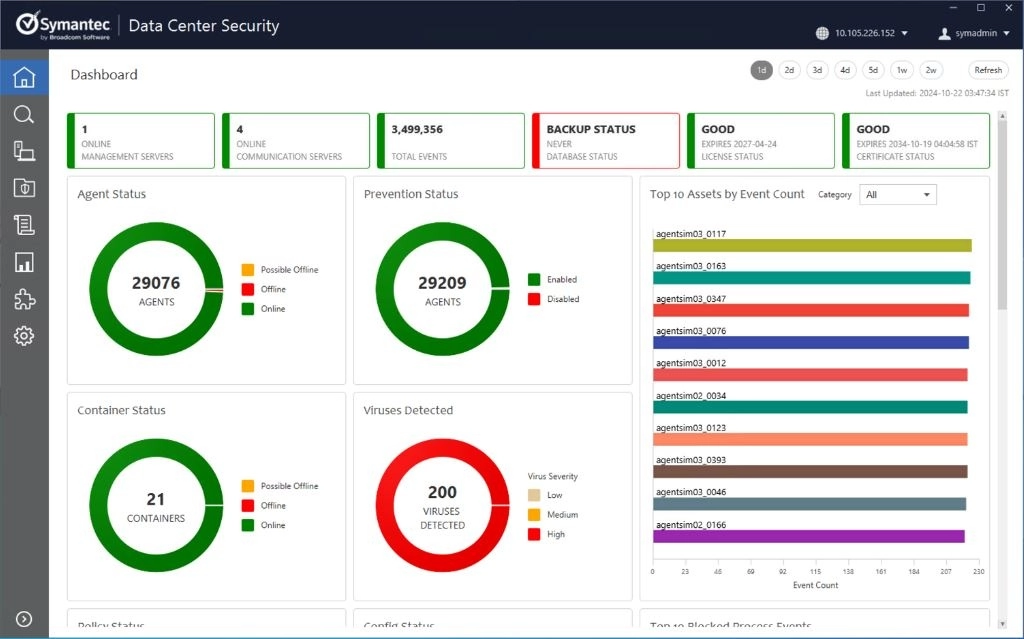Click the agentsim03_0117 bar in chart
Viewport: 1024px width, 639px height.
click(812, 246)
